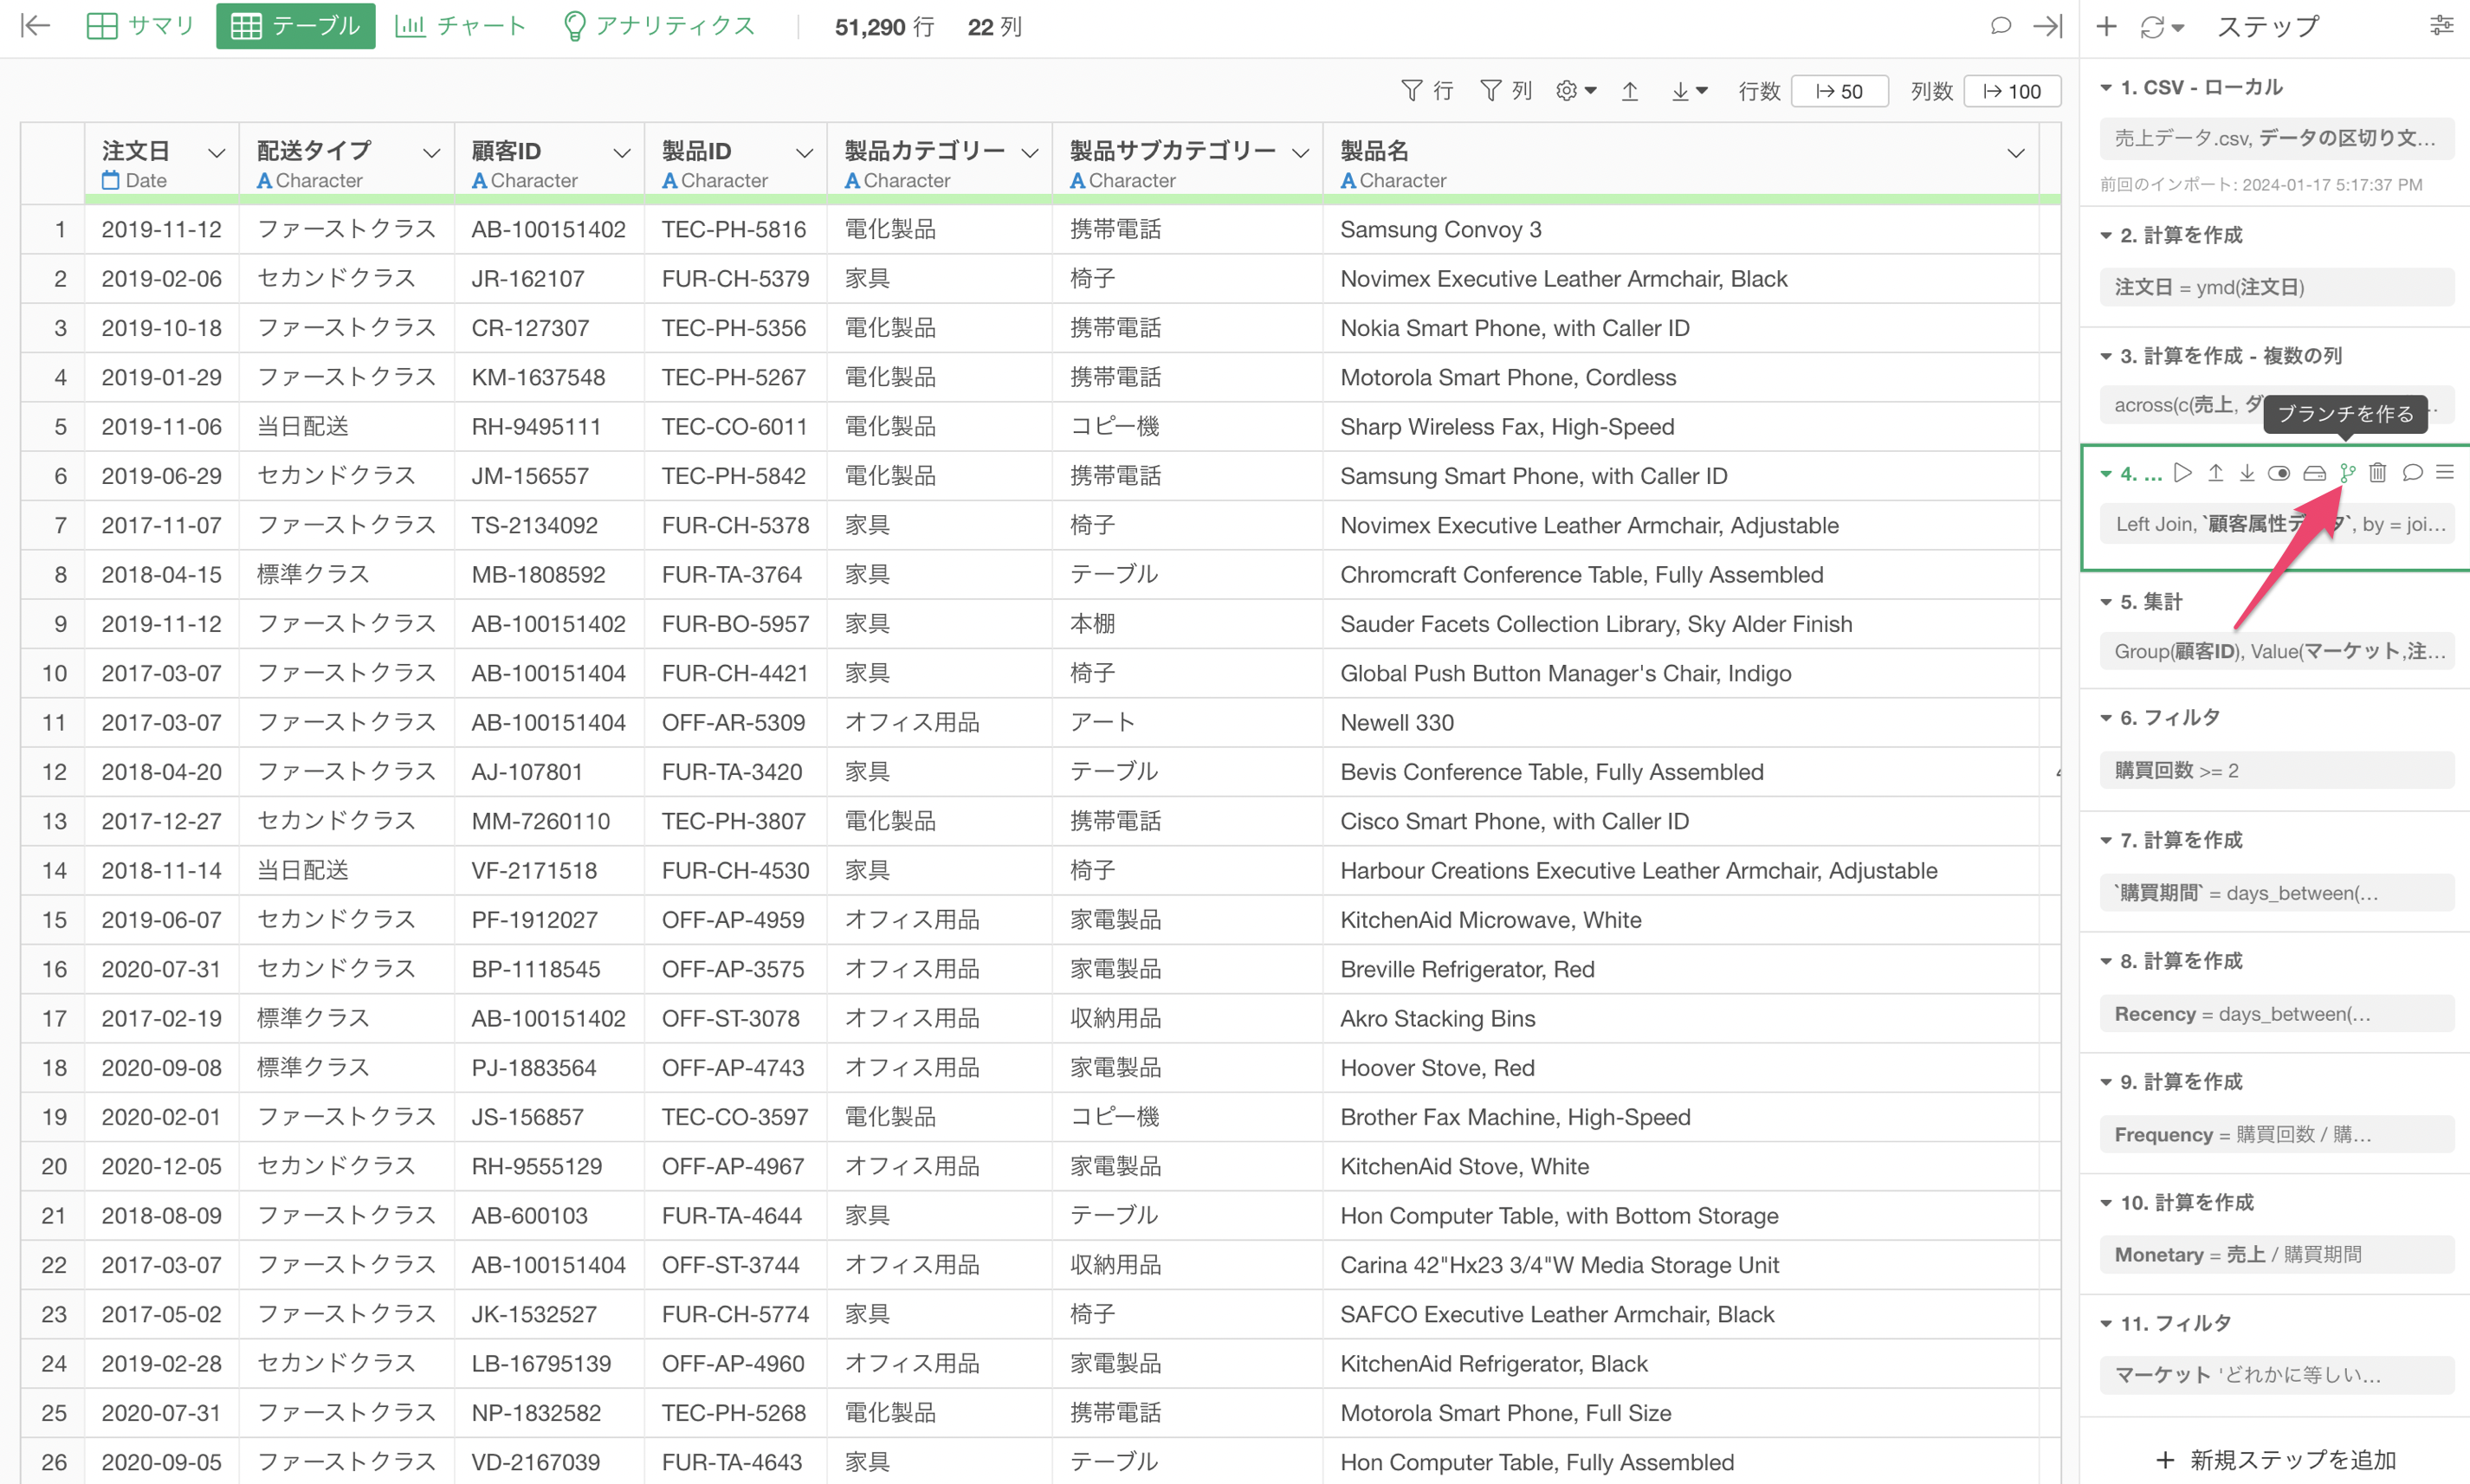Click the upload arrow icon in table toolbar
Viewport: 2470px width, 1484px height.
click(1630, 91)
